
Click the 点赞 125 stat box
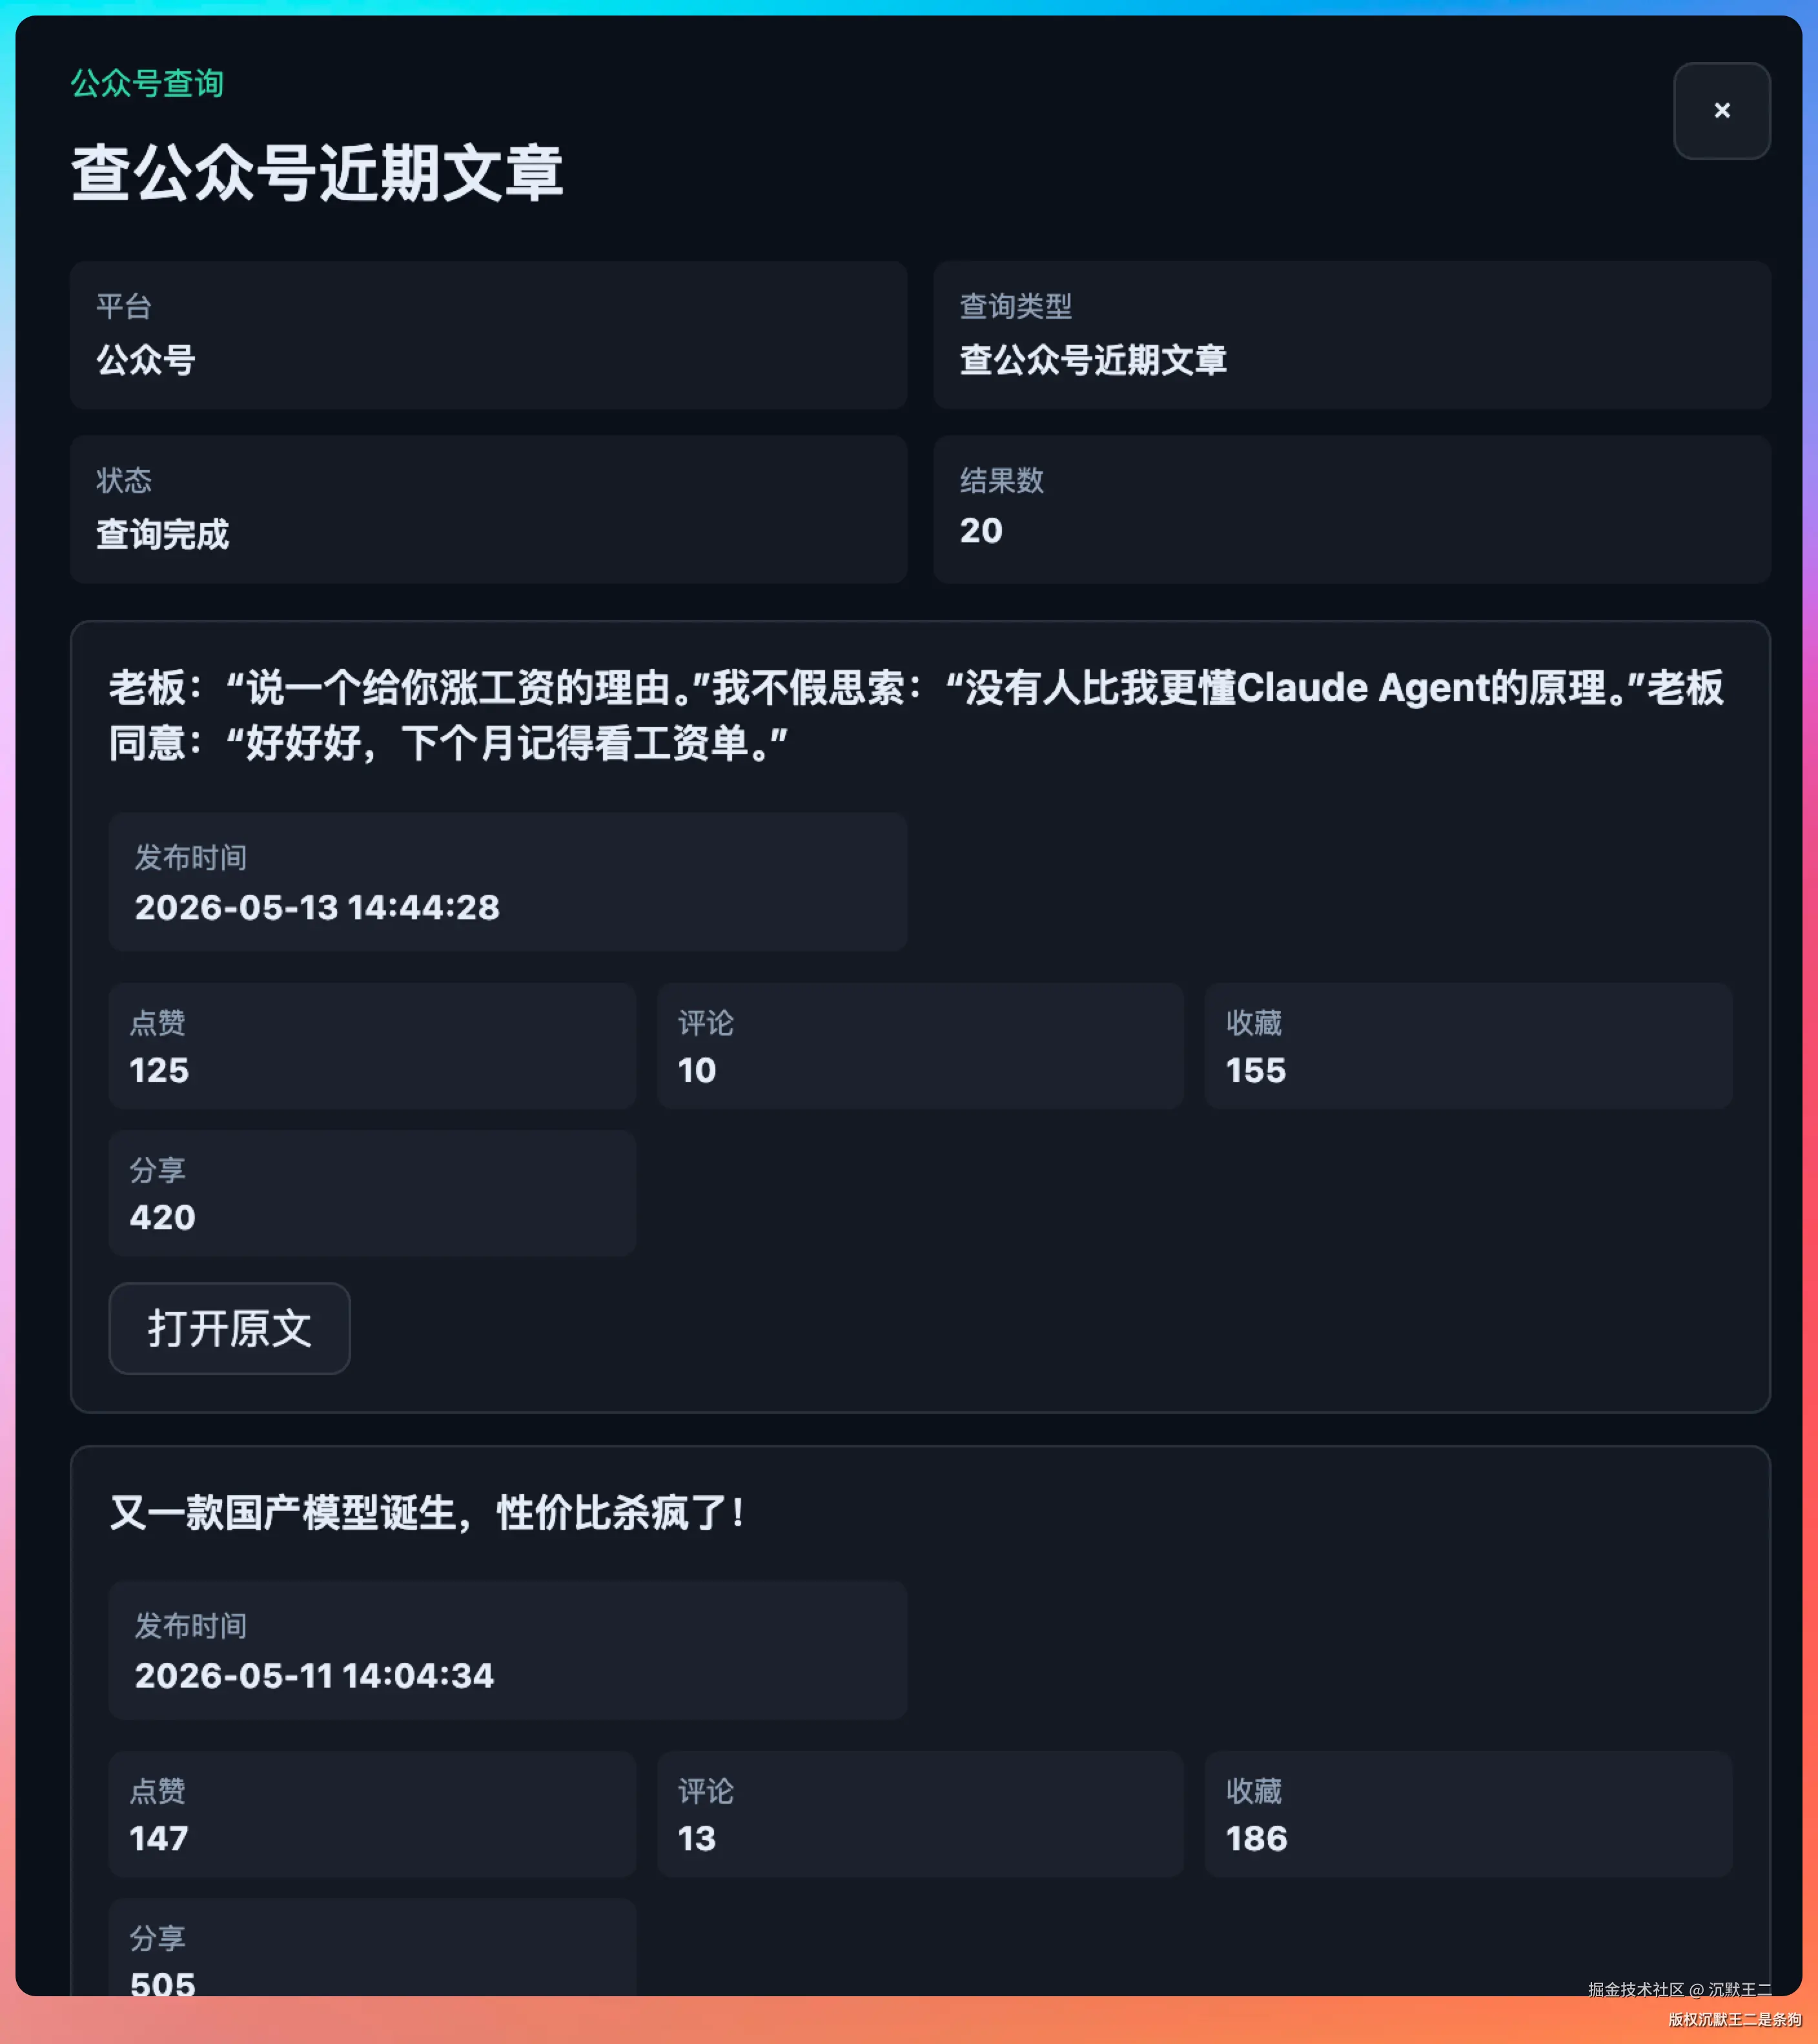click(372, 1046)
